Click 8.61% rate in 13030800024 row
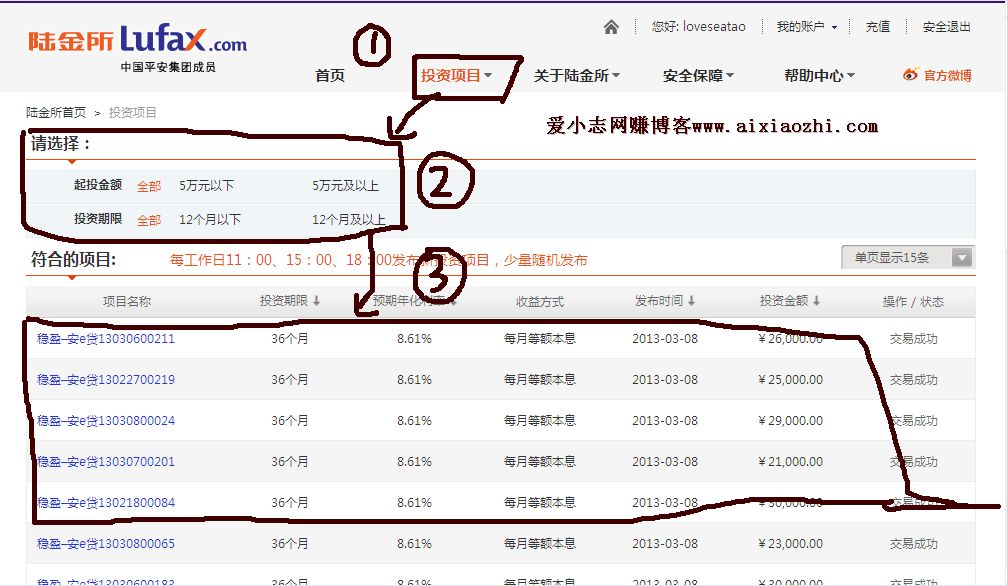The height and width of the screenshot is (586, 1007). [414, 421]
